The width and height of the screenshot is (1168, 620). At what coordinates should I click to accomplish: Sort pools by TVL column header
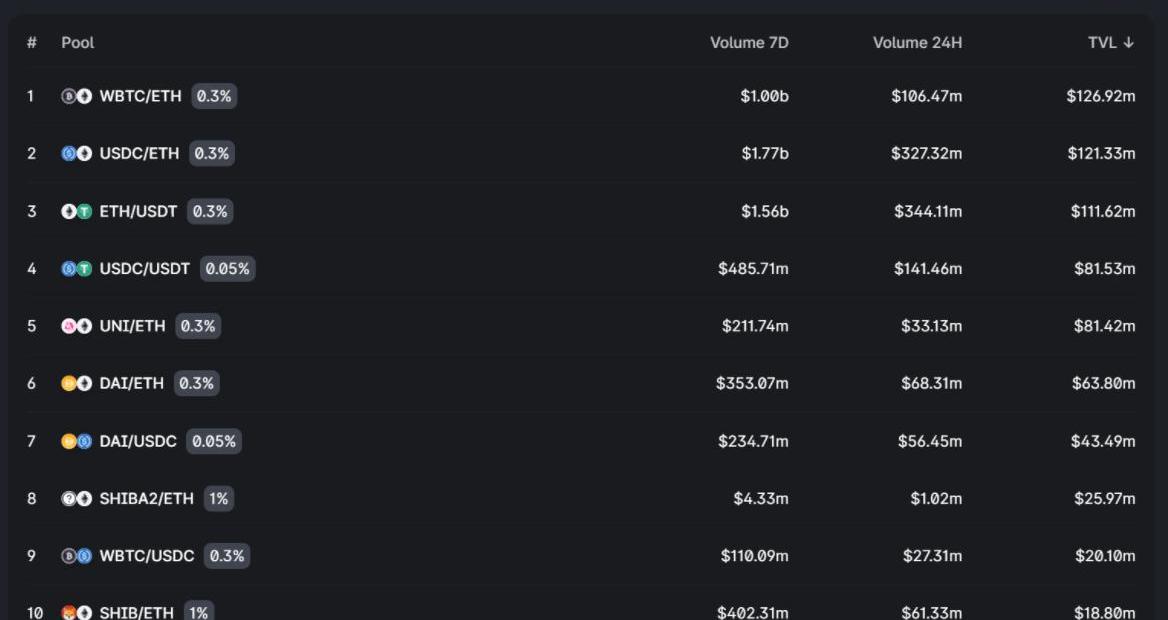(x=1110, y=42)
